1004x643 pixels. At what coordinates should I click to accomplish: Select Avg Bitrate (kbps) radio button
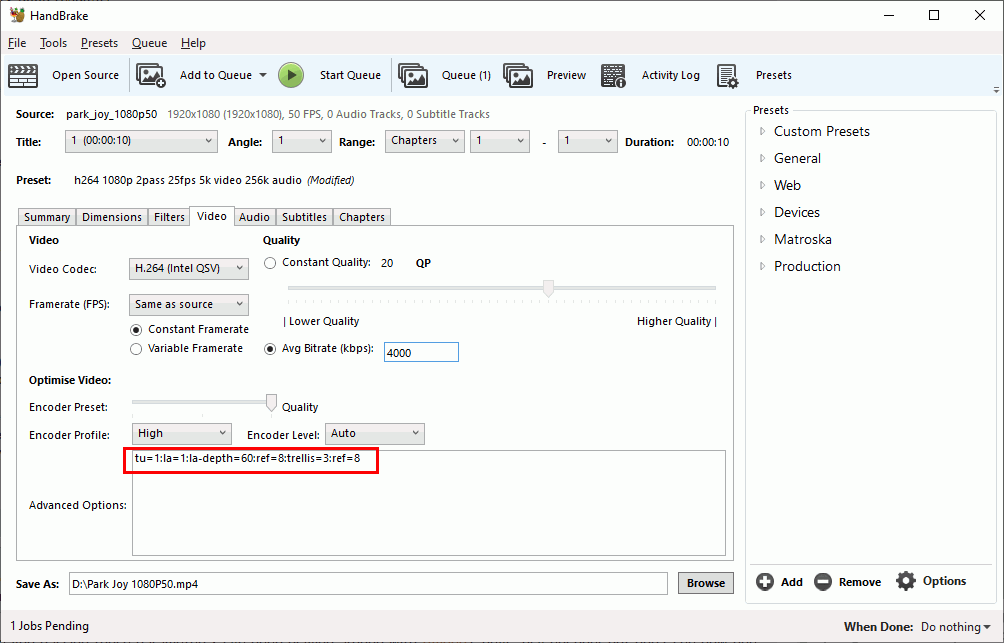coord(270,349)
